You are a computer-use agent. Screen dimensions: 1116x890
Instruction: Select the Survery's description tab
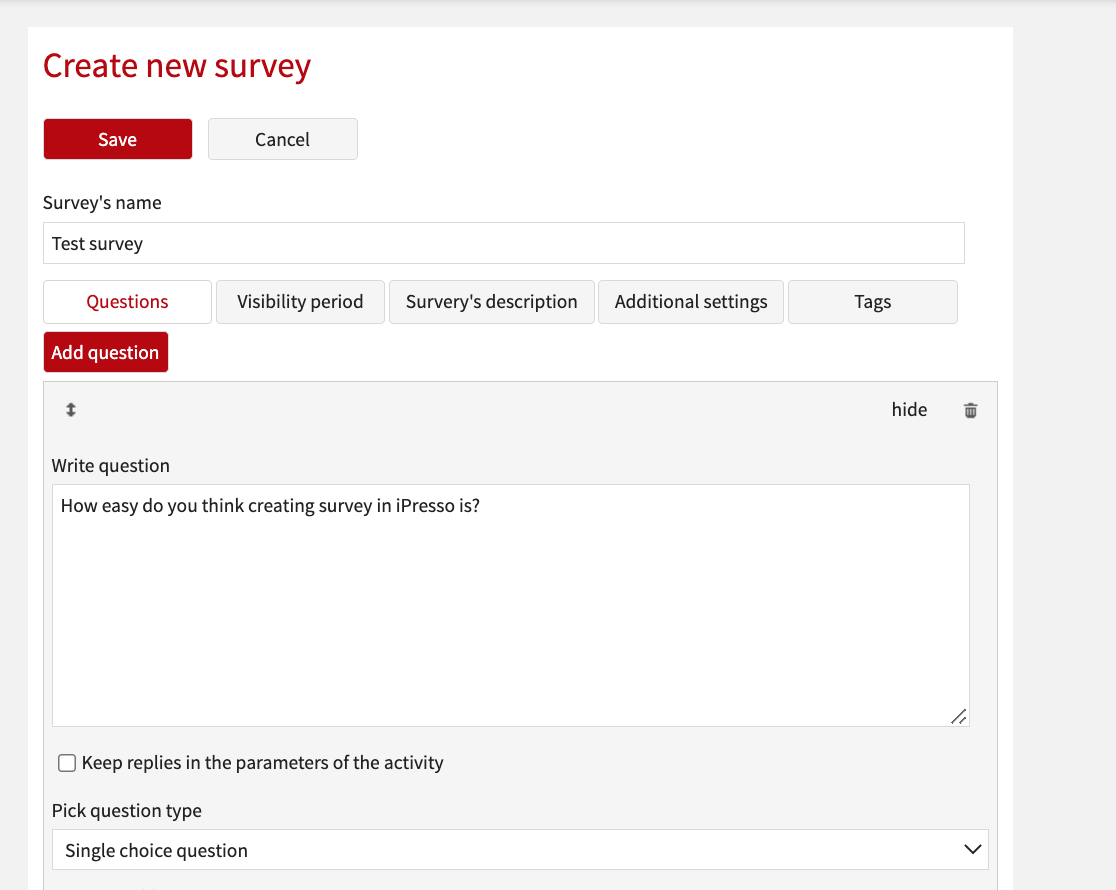(x=492, y=302)
